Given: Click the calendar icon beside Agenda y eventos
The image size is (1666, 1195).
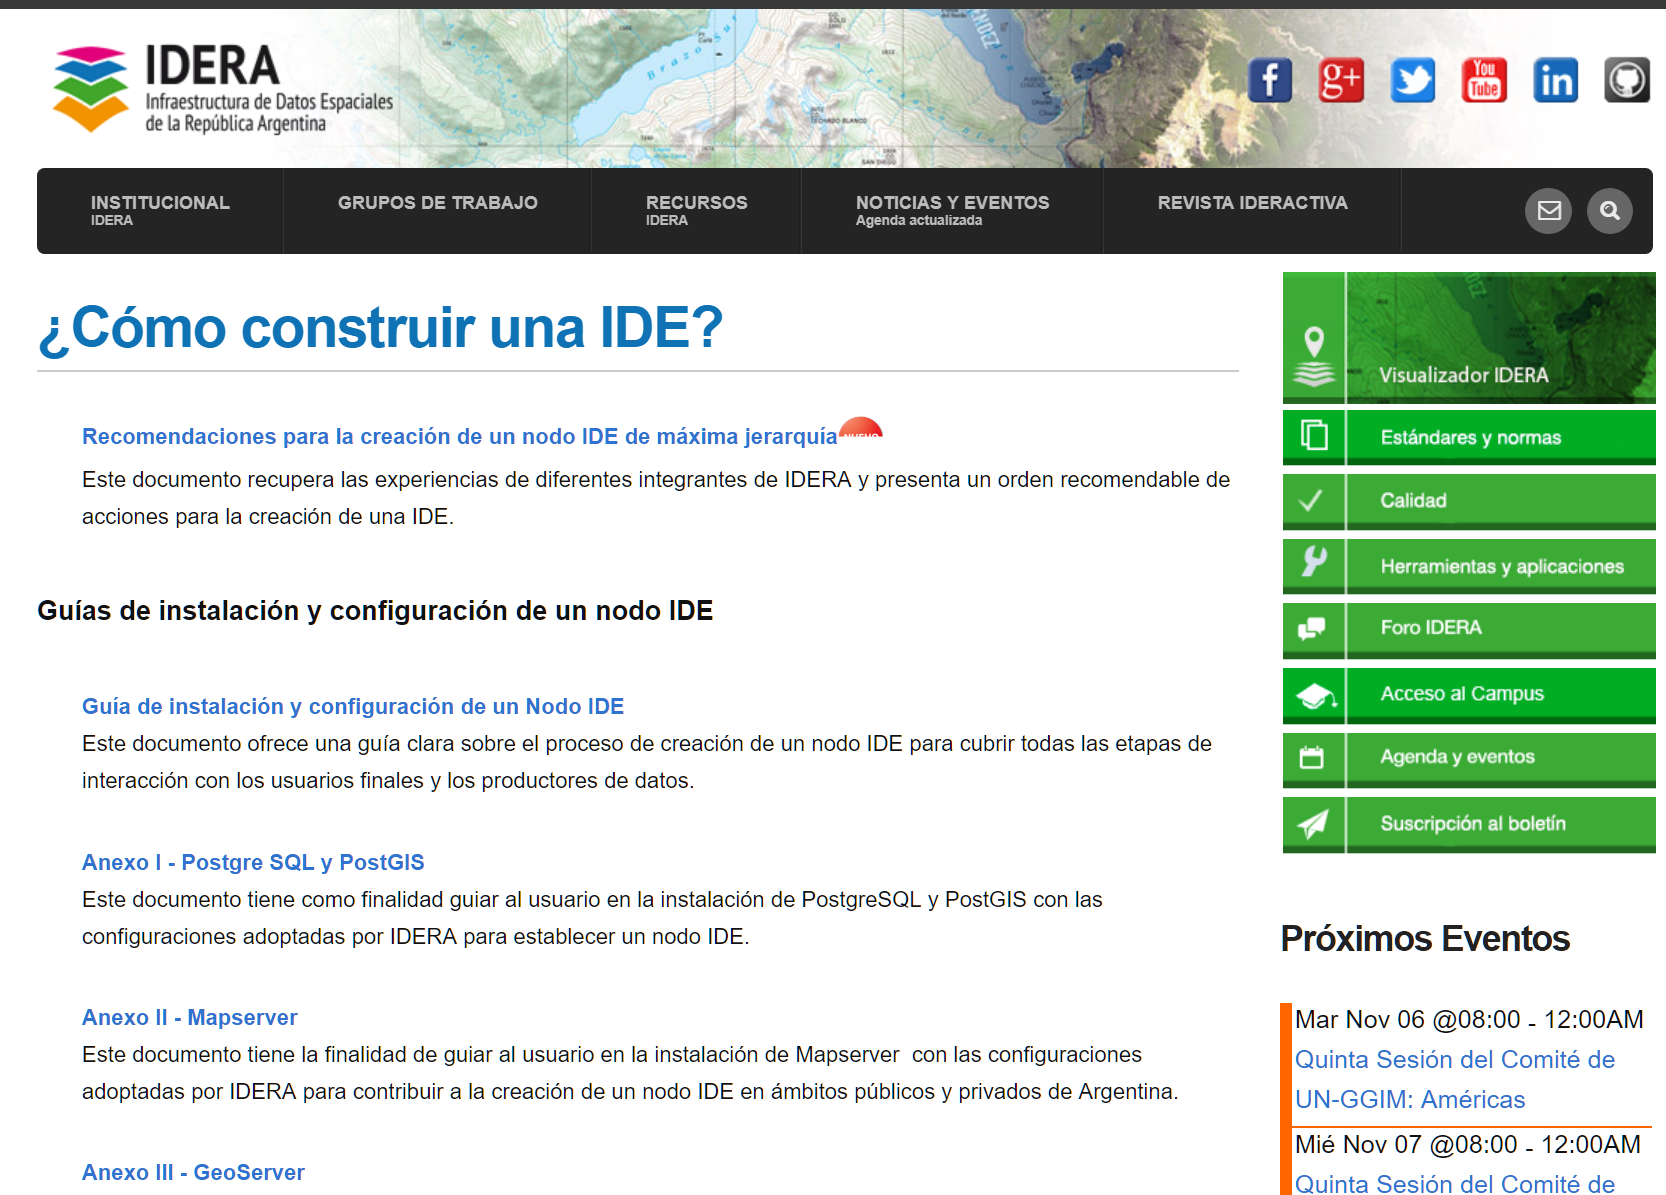Looking at the screenshot, I should tap(1311, 757).
